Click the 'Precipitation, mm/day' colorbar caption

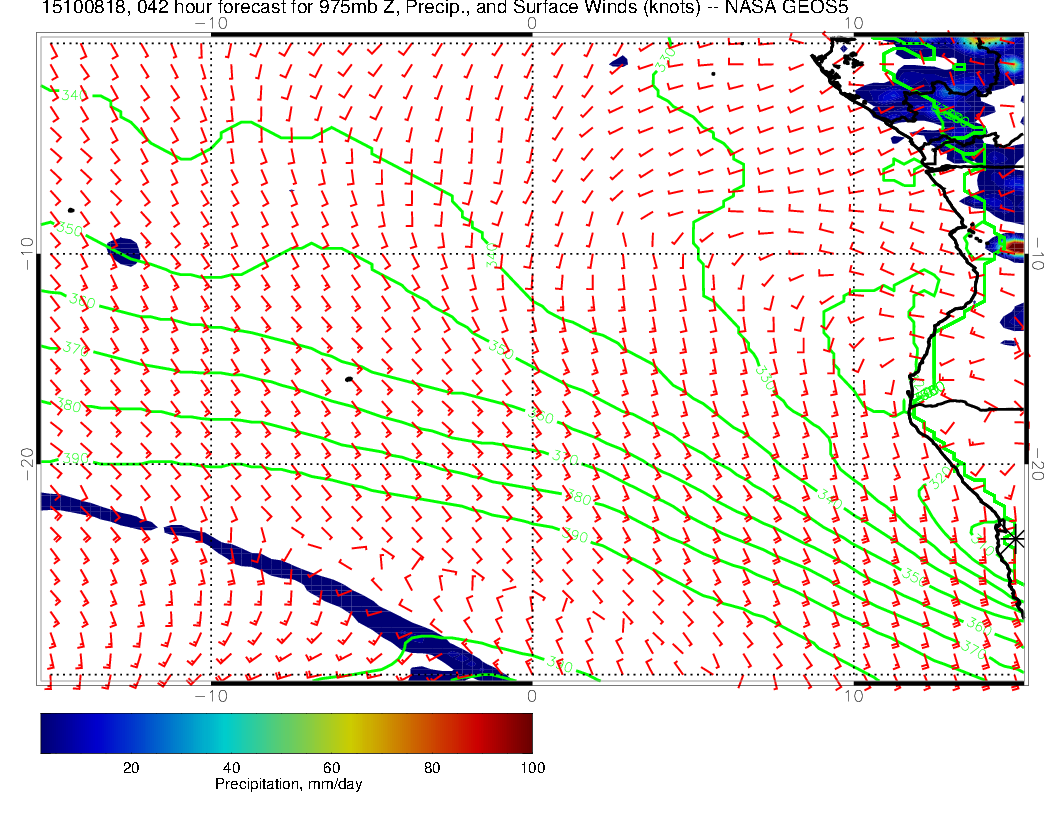288,784
